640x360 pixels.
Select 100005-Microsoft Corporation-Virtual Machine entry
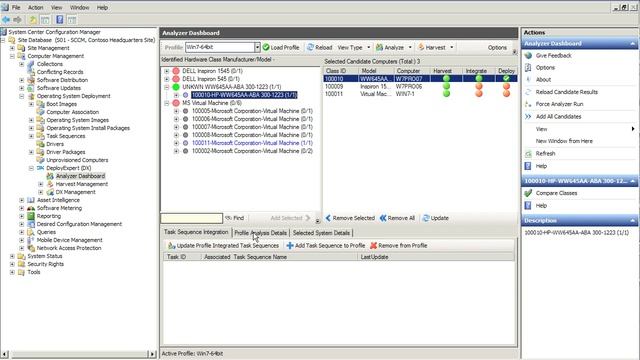(252, 111)
